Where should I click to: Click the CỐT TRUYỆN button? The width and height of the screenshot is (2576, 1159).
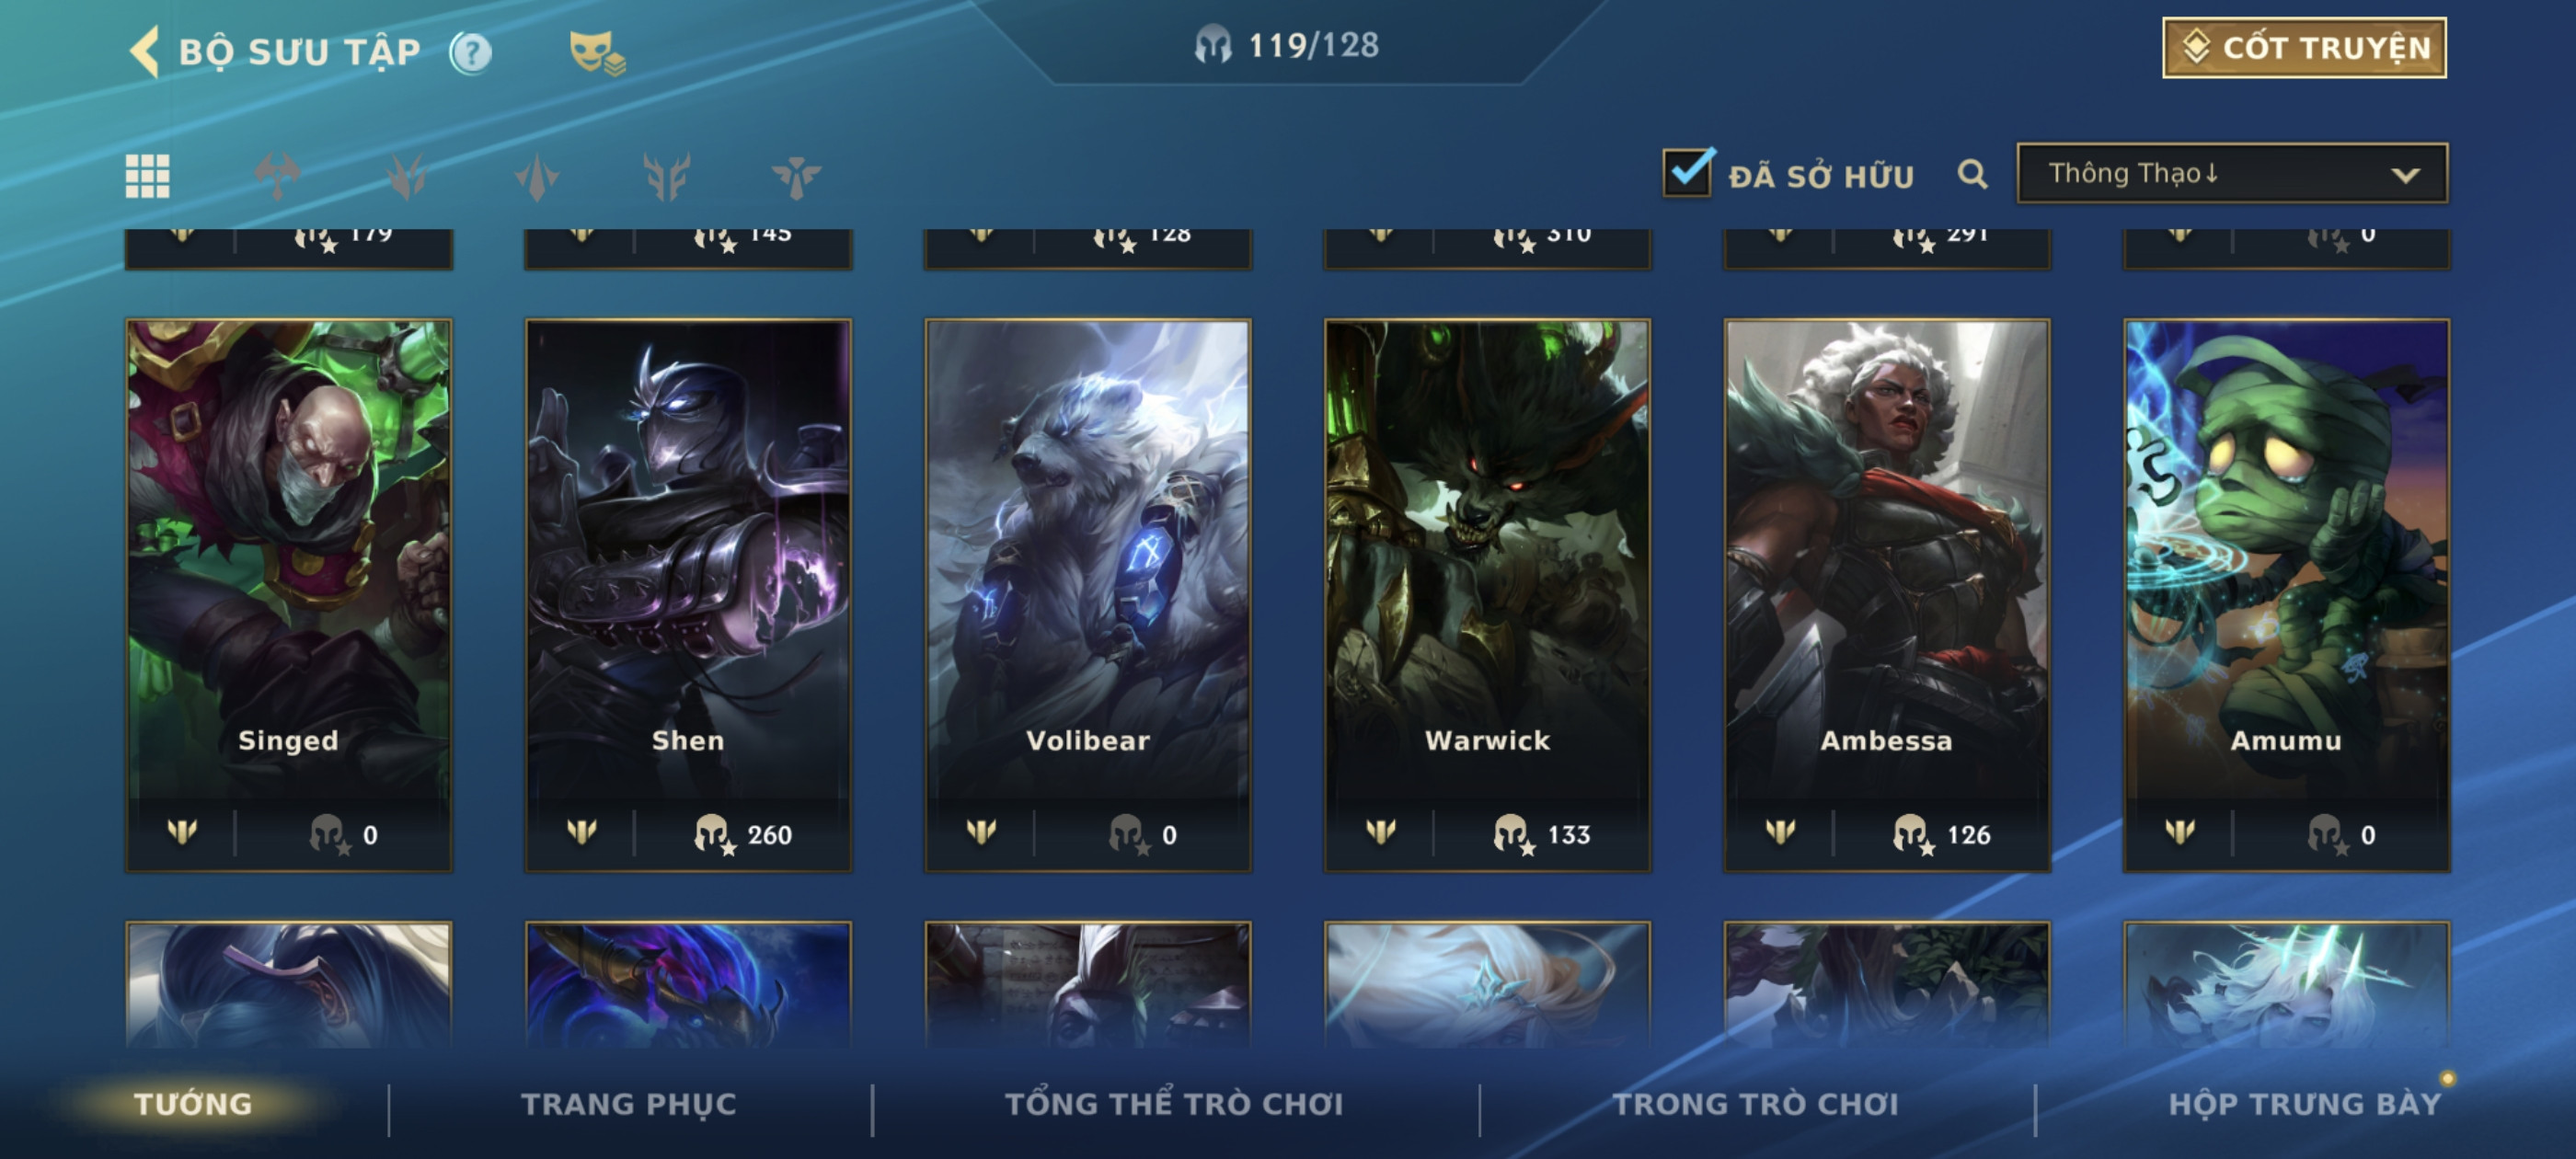pyautogui.click(x=2304, y=47)
